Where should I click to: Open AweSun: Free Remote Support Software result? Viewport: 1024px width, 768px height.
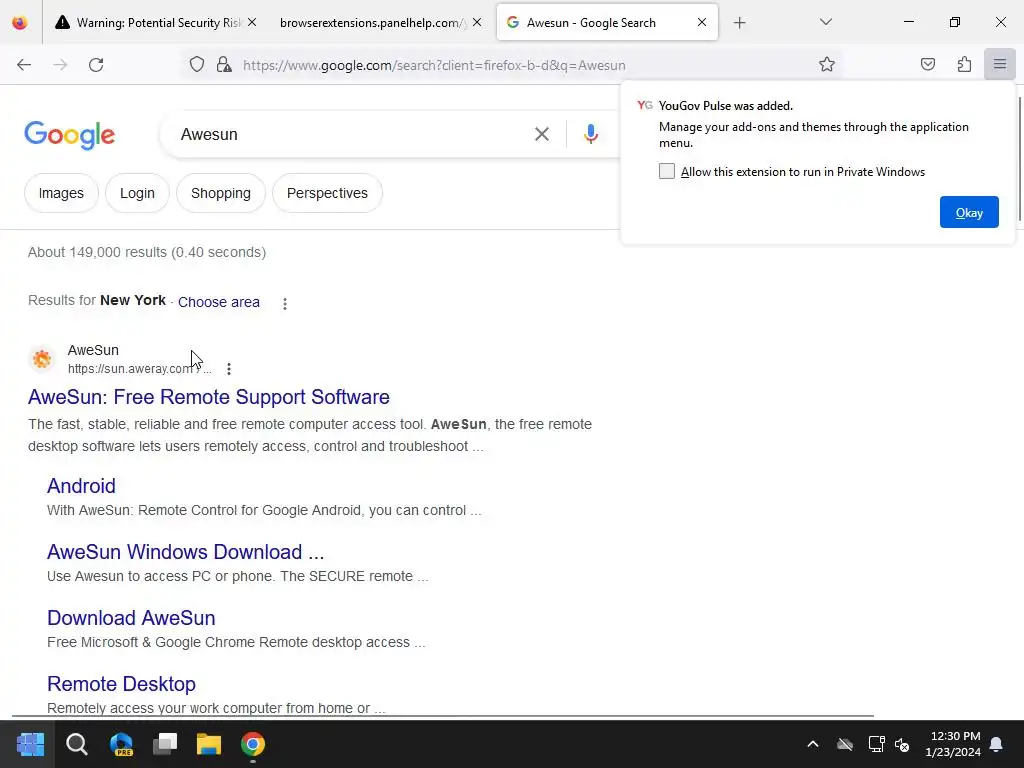pyautogui.click(x=209, y=397)
